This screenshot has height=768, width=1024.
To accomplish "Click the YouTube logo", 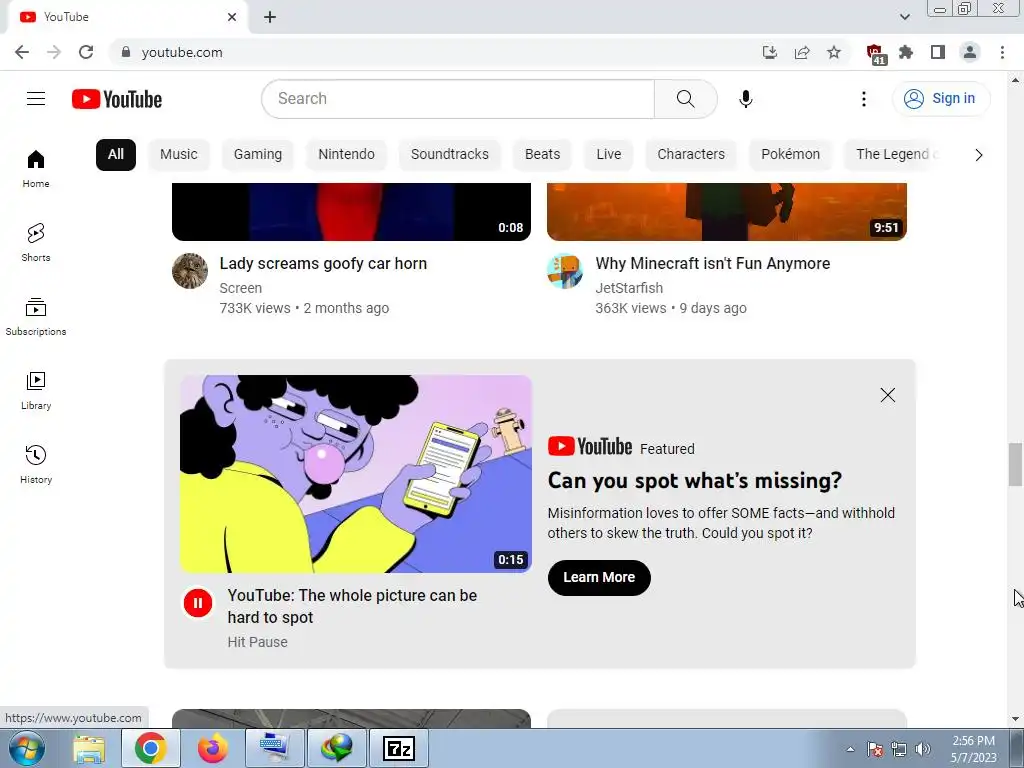I will point(117,99).
